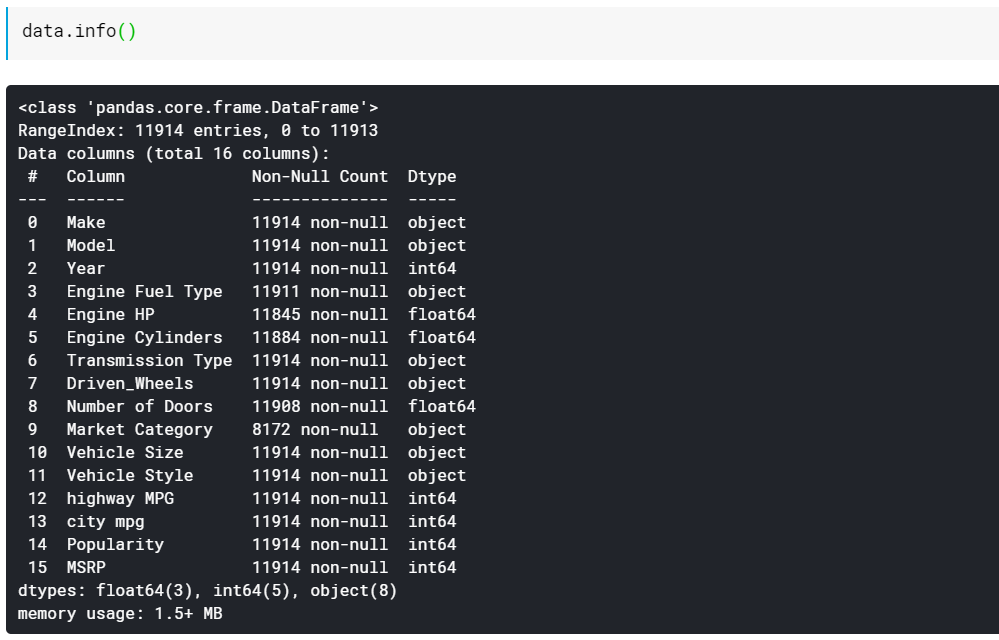Click the 'Data columns (total 16 columns)' line
The image size is (999, 640).
173,153
